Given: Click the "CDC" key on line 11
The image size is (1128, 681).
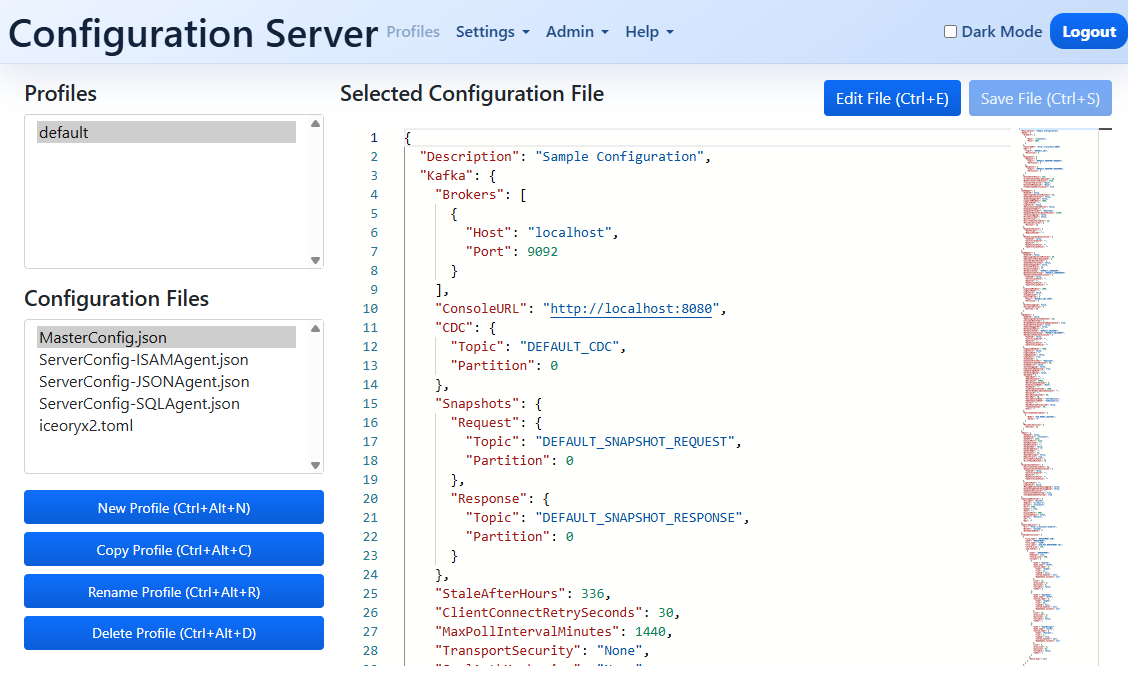Looking at the screenshot, I should tap(454, 327).
